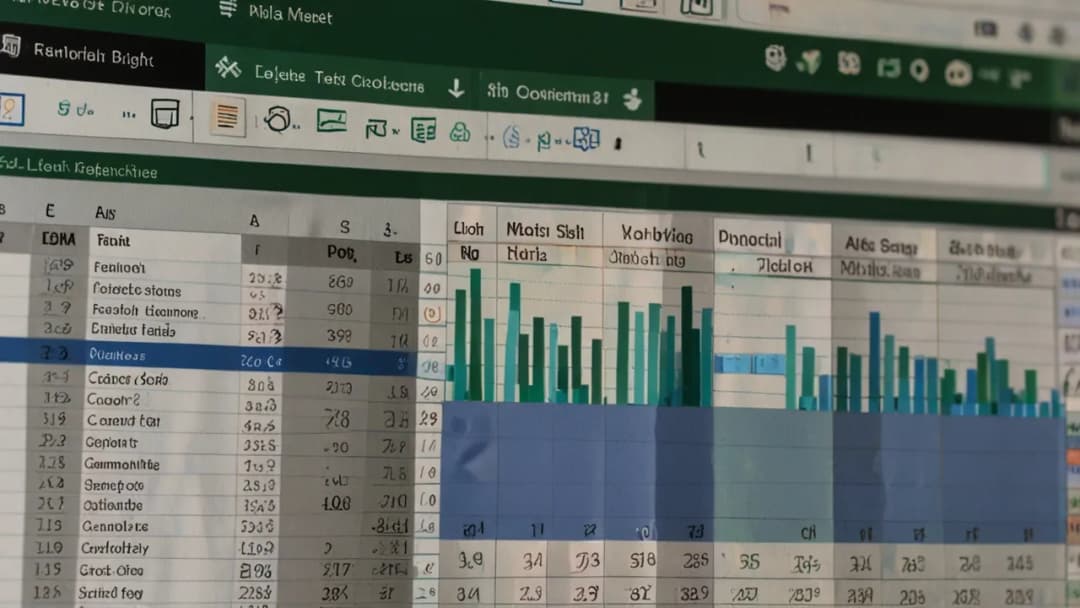Click the column 'E' header in the sheet
This screenshot has height=608, width=1080.
click(x=48, y=211)
